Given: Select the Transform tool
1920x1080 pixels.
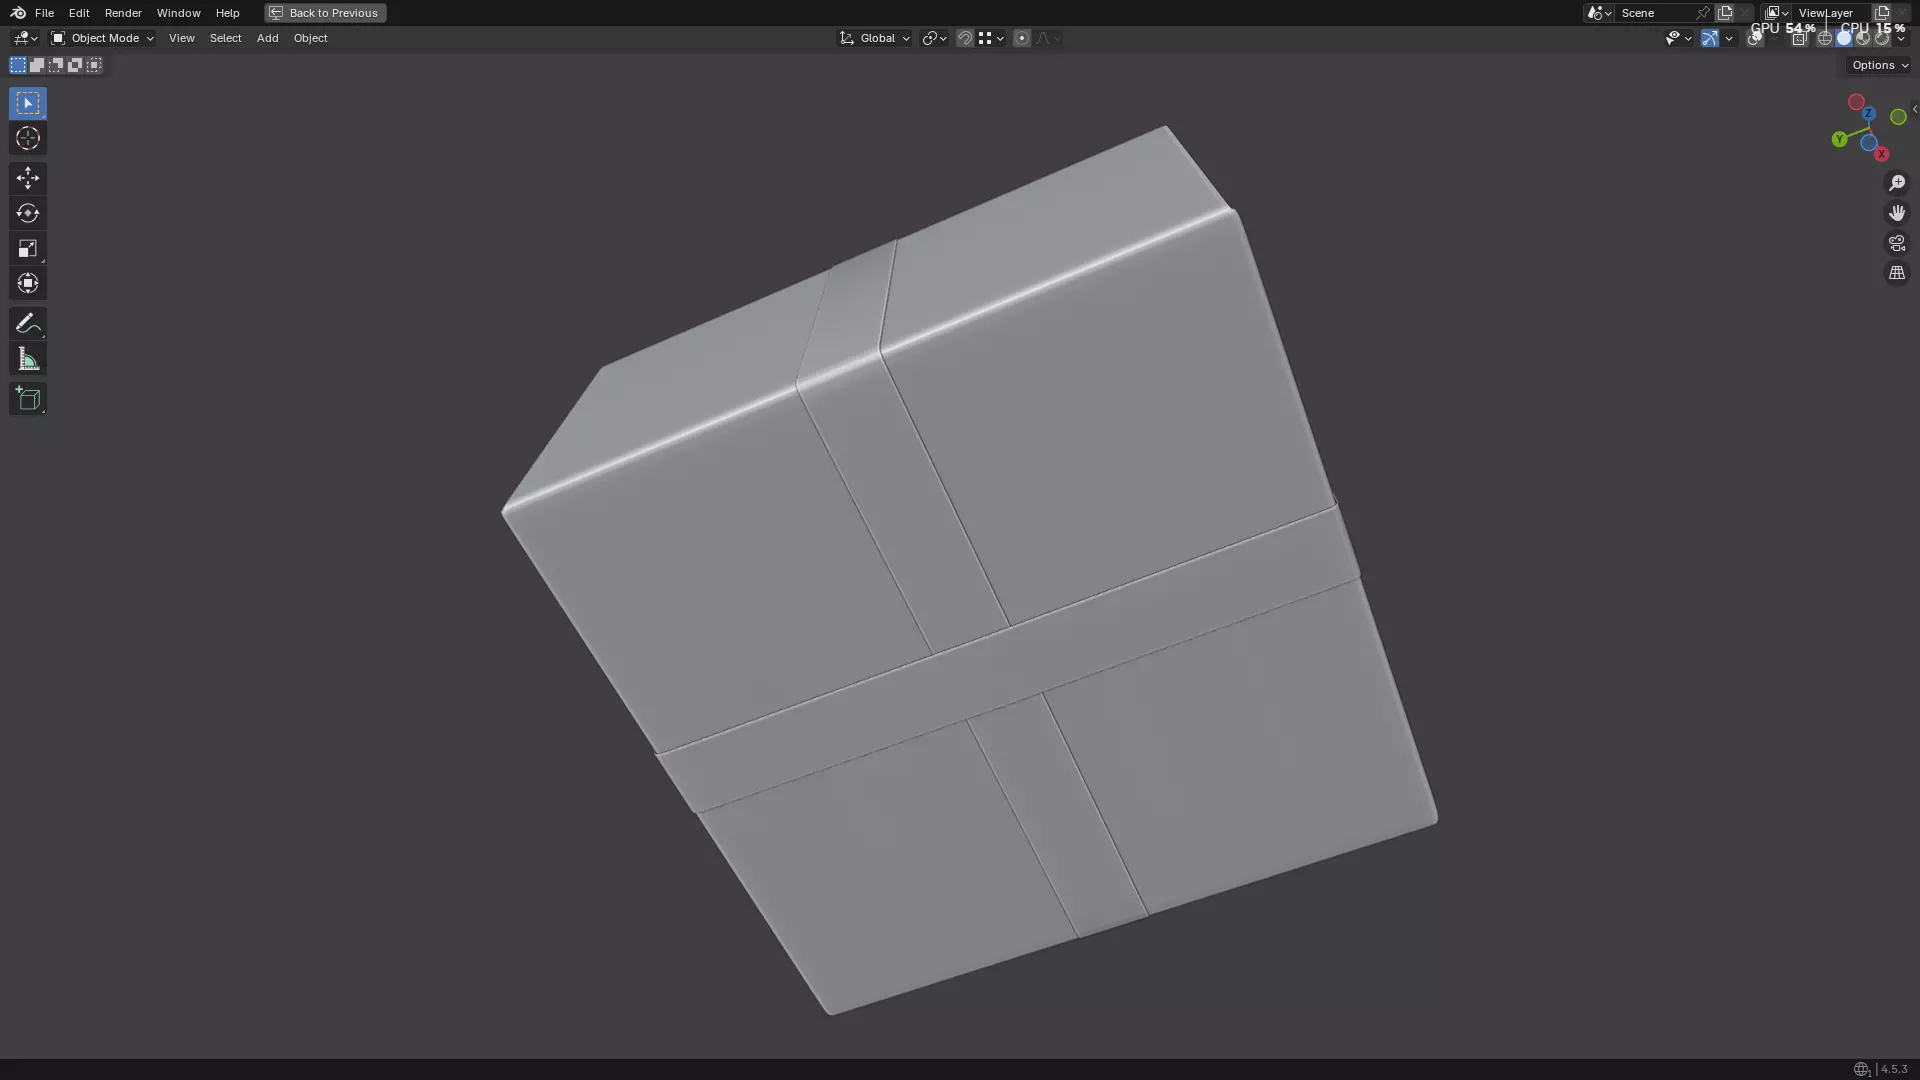Looking at the screenshot, I should coord(27,283).
